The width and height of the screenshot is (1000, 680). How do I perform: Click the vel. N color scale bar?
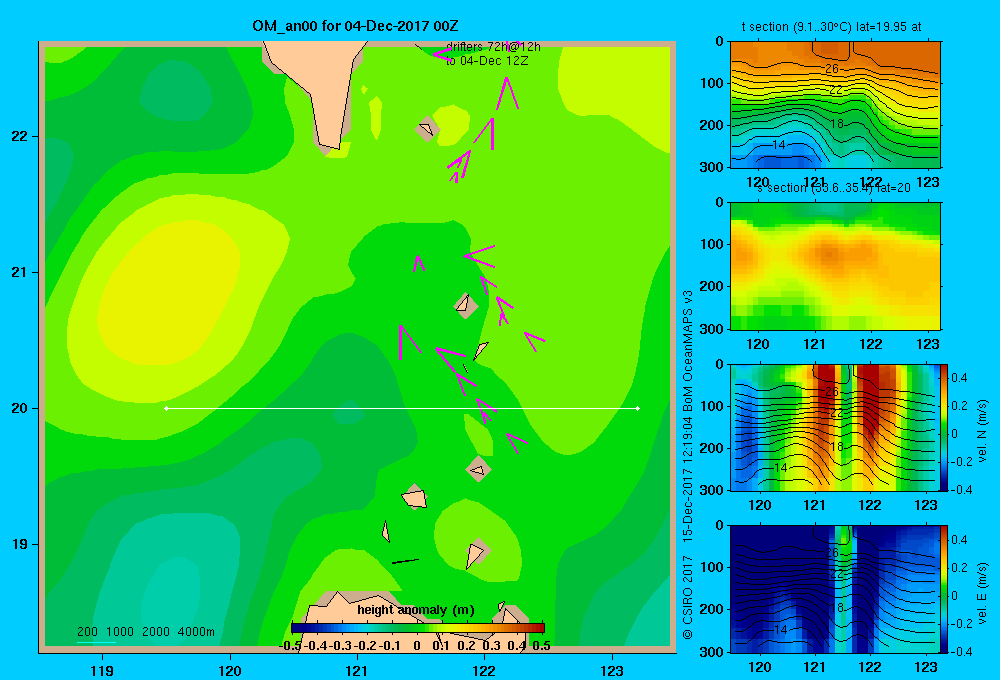945,427
